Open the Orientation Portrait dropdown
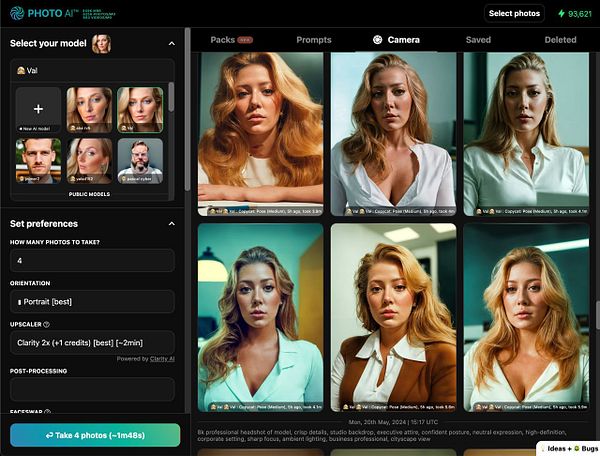This screenshot has height=456, width=600. click(92, 301)
